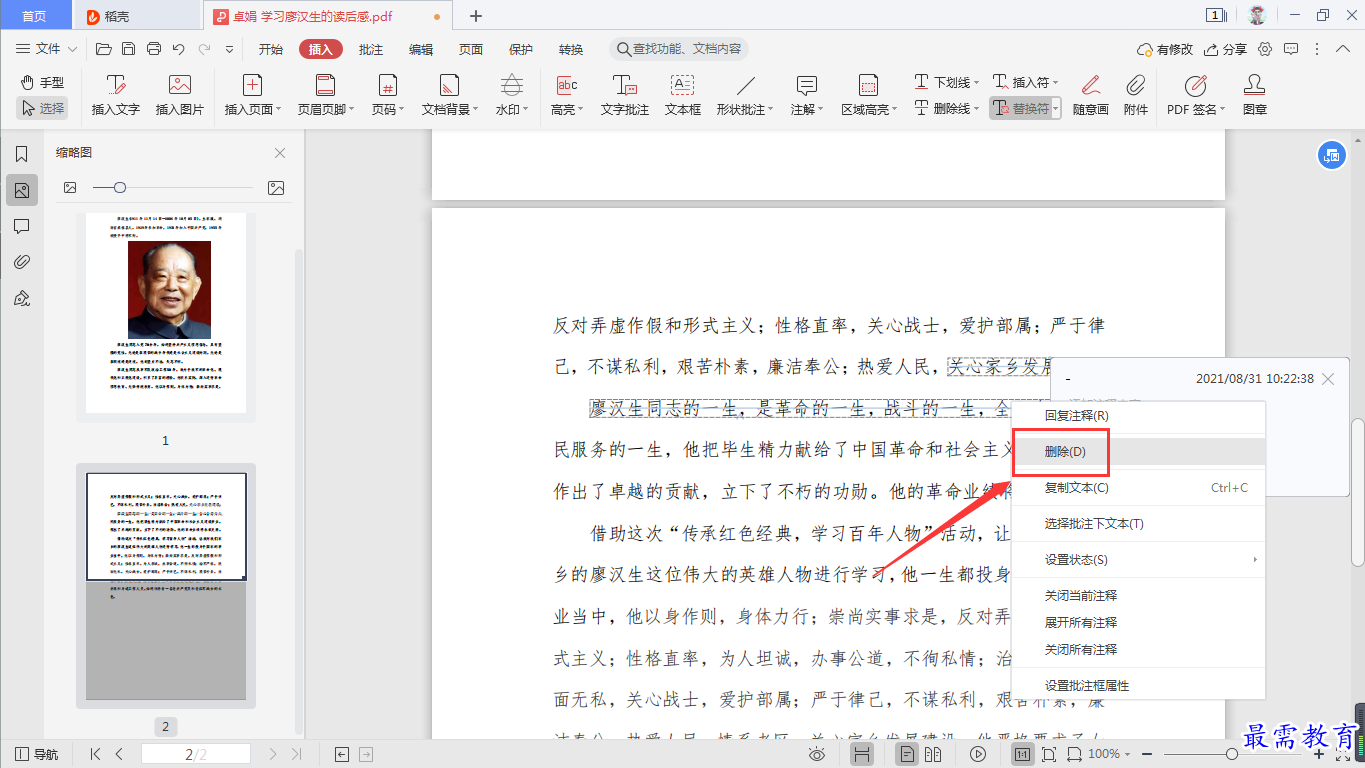Expand the 替换符 dropdown arrow
Image resolution: width=1365 pixels, height=768 pixels.
click(1055, 108)
